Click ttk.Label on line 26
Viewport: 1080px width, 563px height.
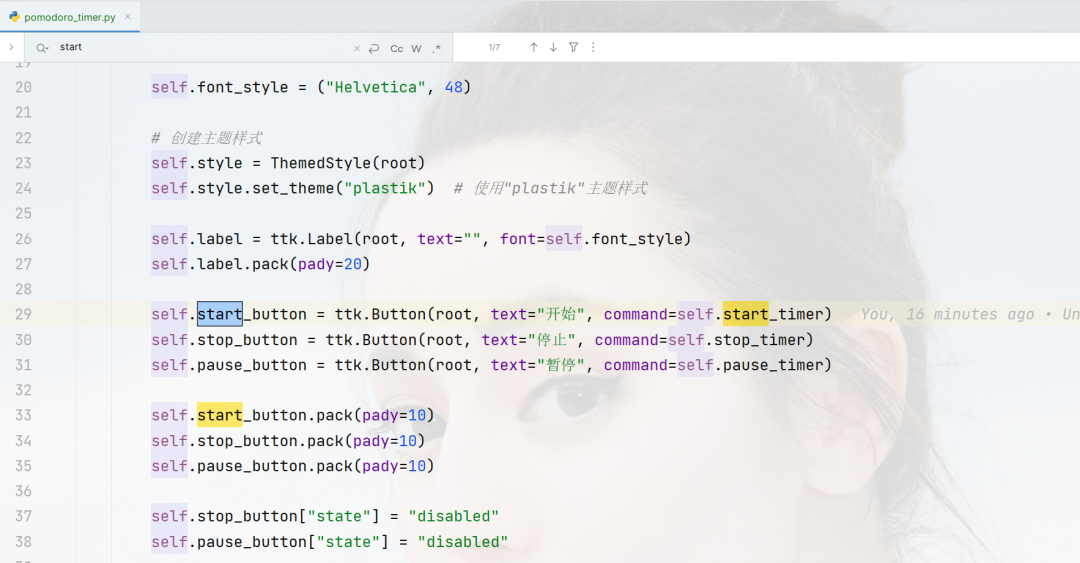tap(311, 239)
